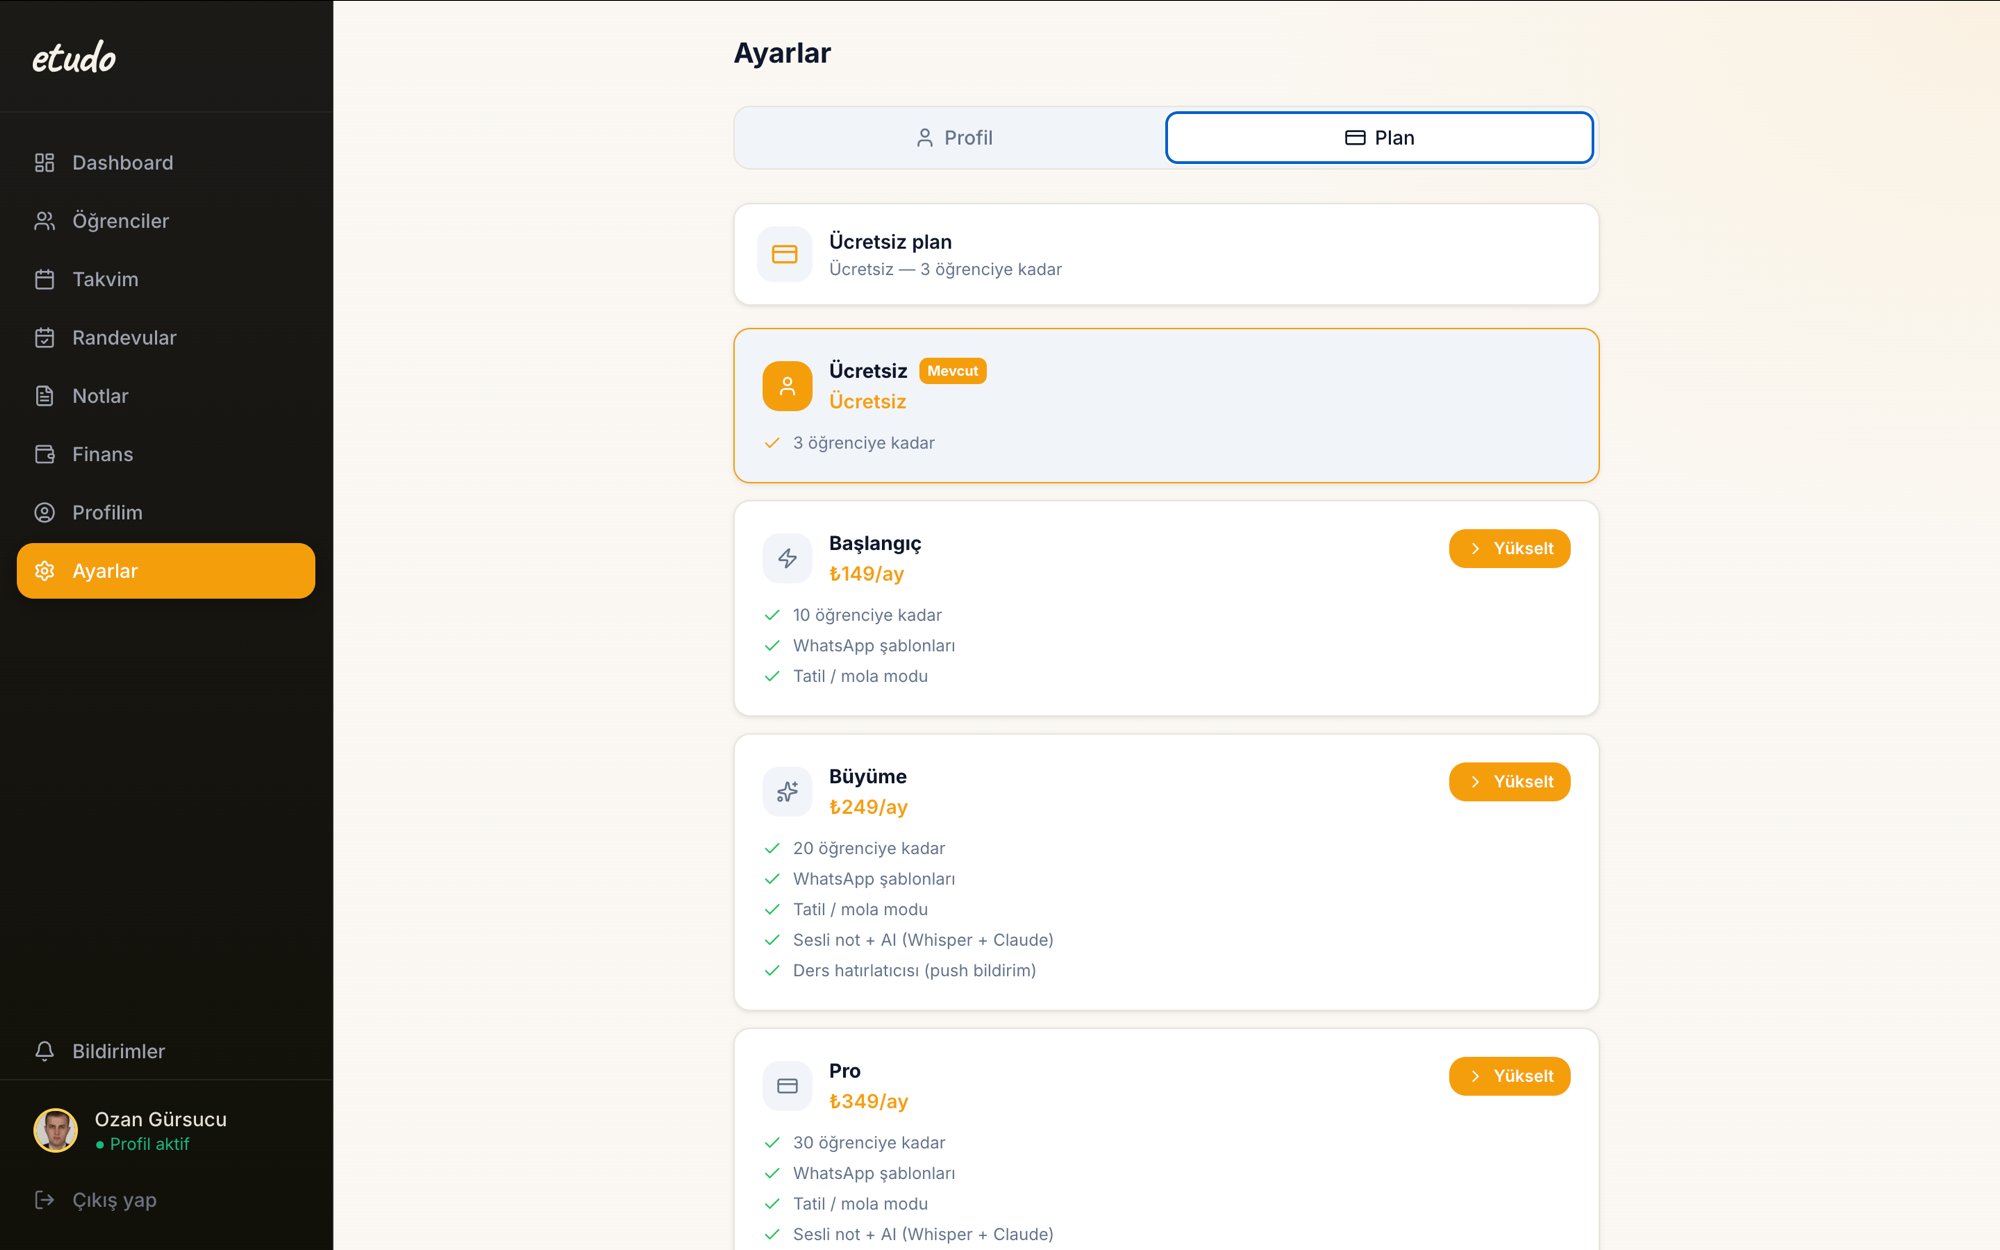
Task: Select the Plan tab
Action: (1379, 138)
